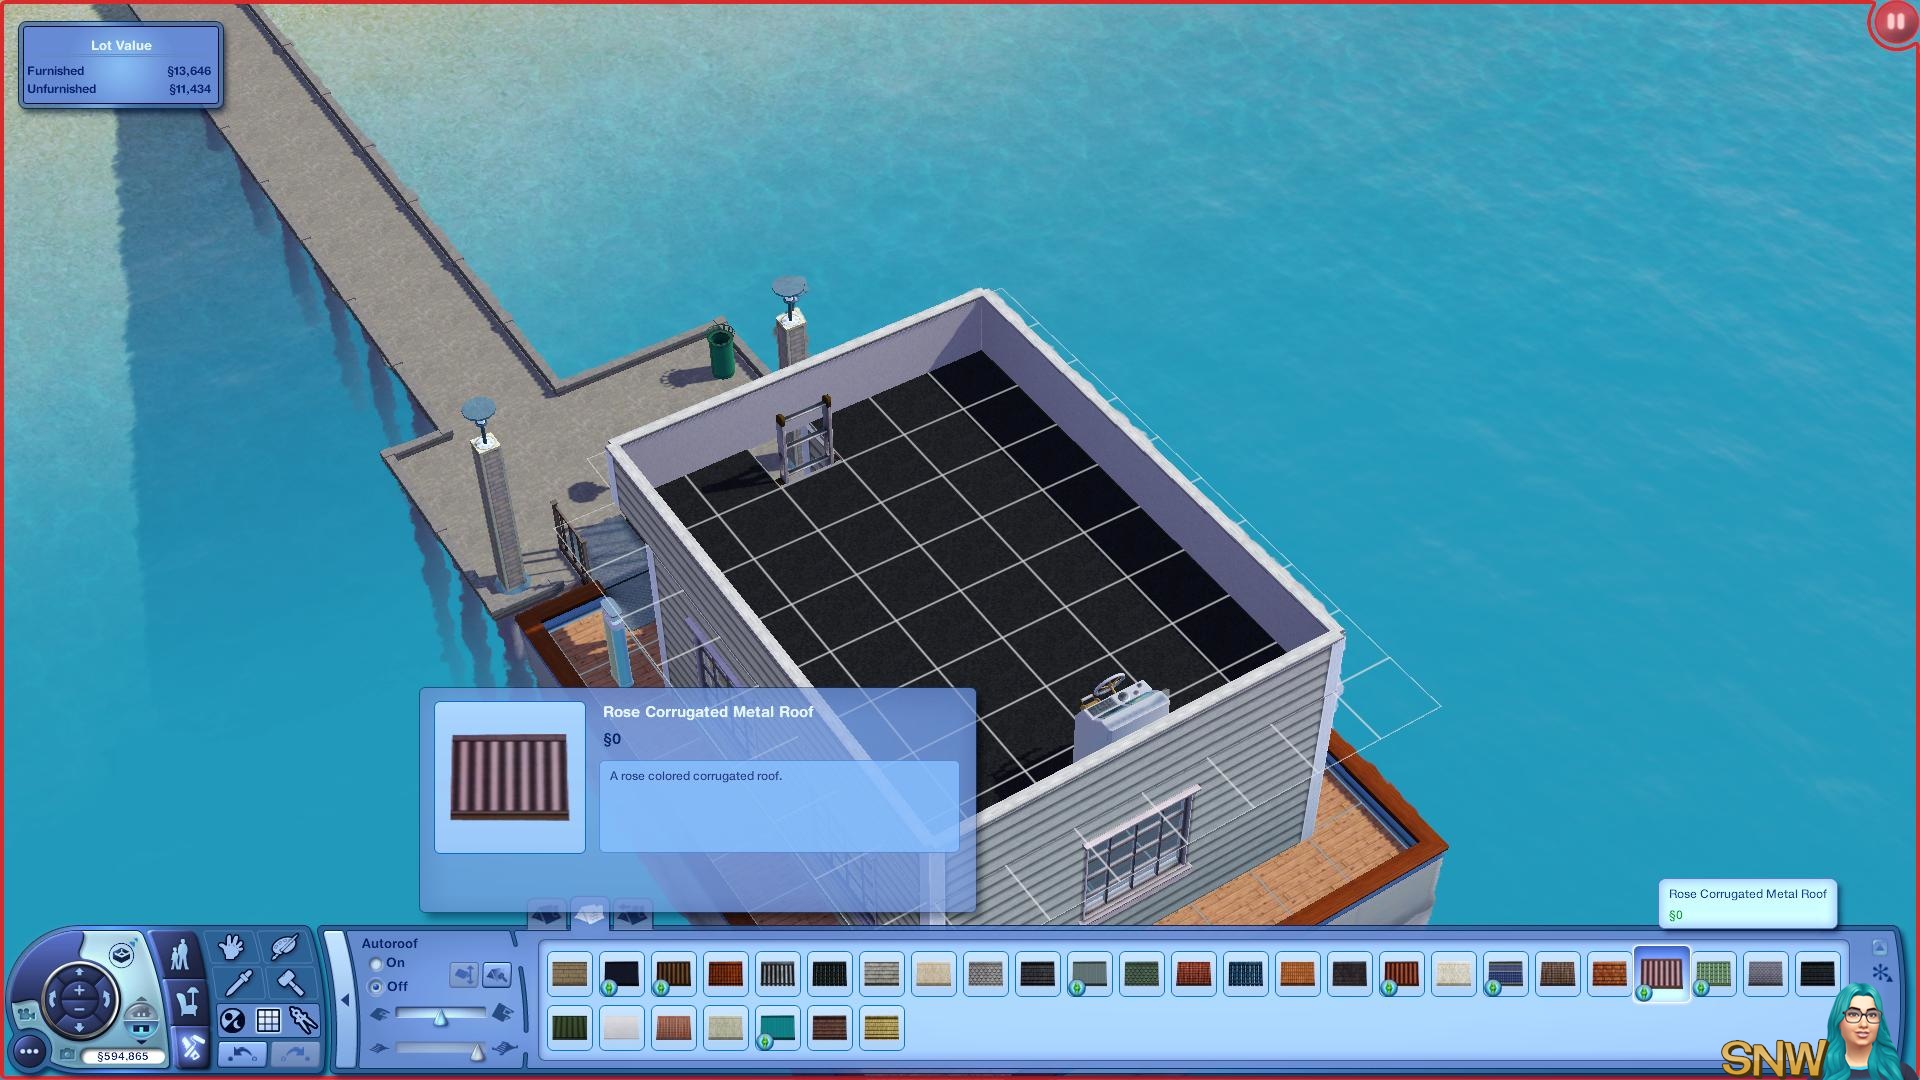
Task: Click the Undo arrow button
Action: click(x=242, y=1054)
